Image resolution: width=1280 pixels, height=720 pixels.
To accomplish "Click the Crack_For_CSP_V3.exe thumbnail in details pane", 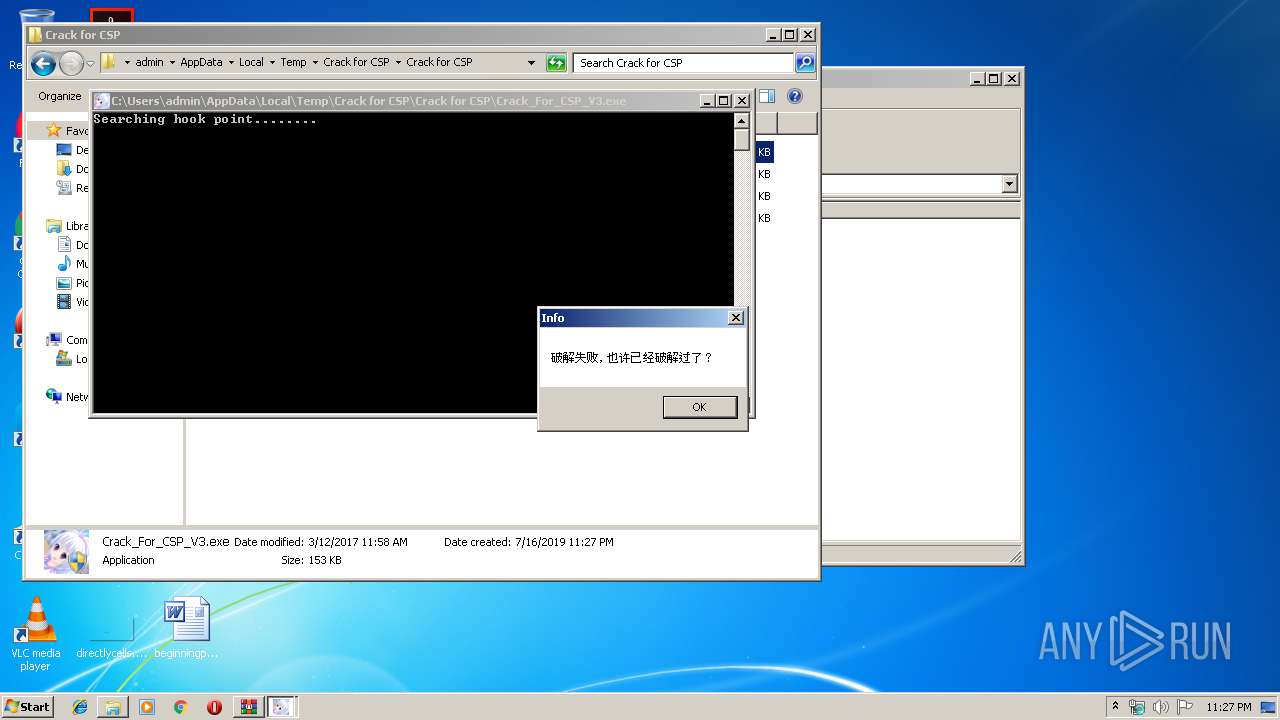I will pos(66,551).
